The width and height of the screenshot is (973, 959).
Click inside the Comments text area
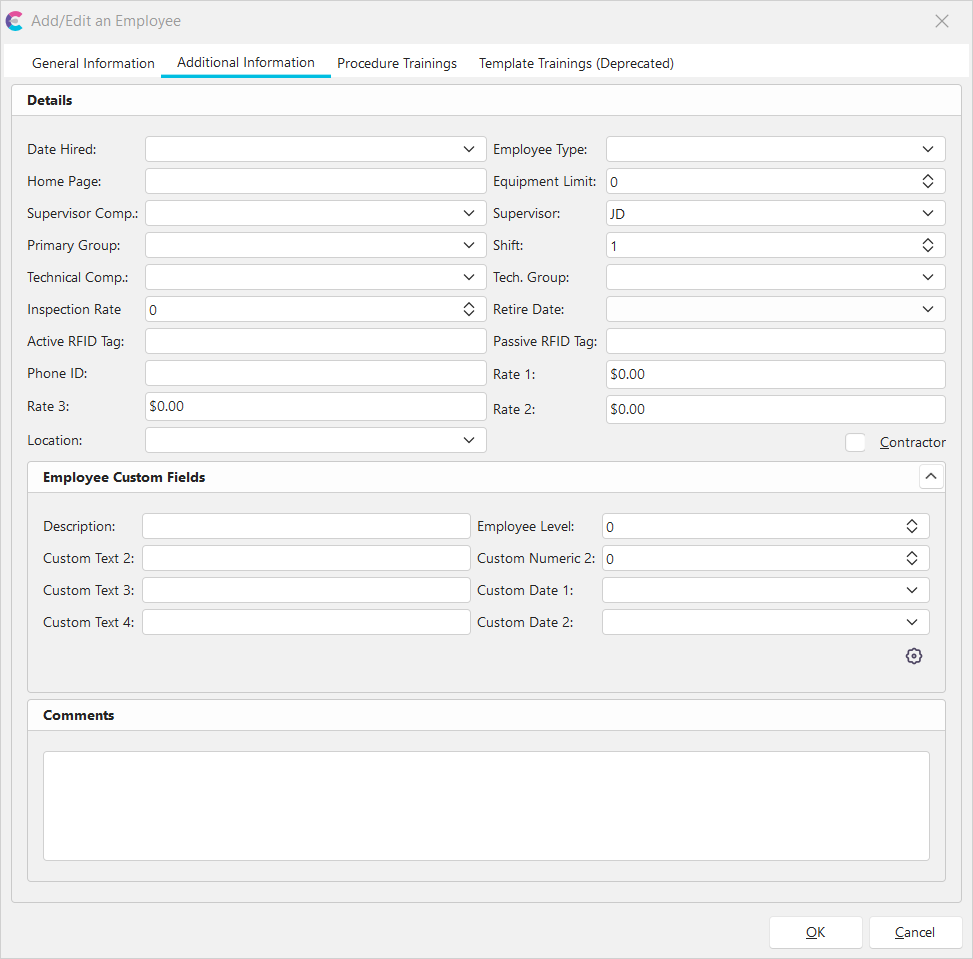point(486,805)
